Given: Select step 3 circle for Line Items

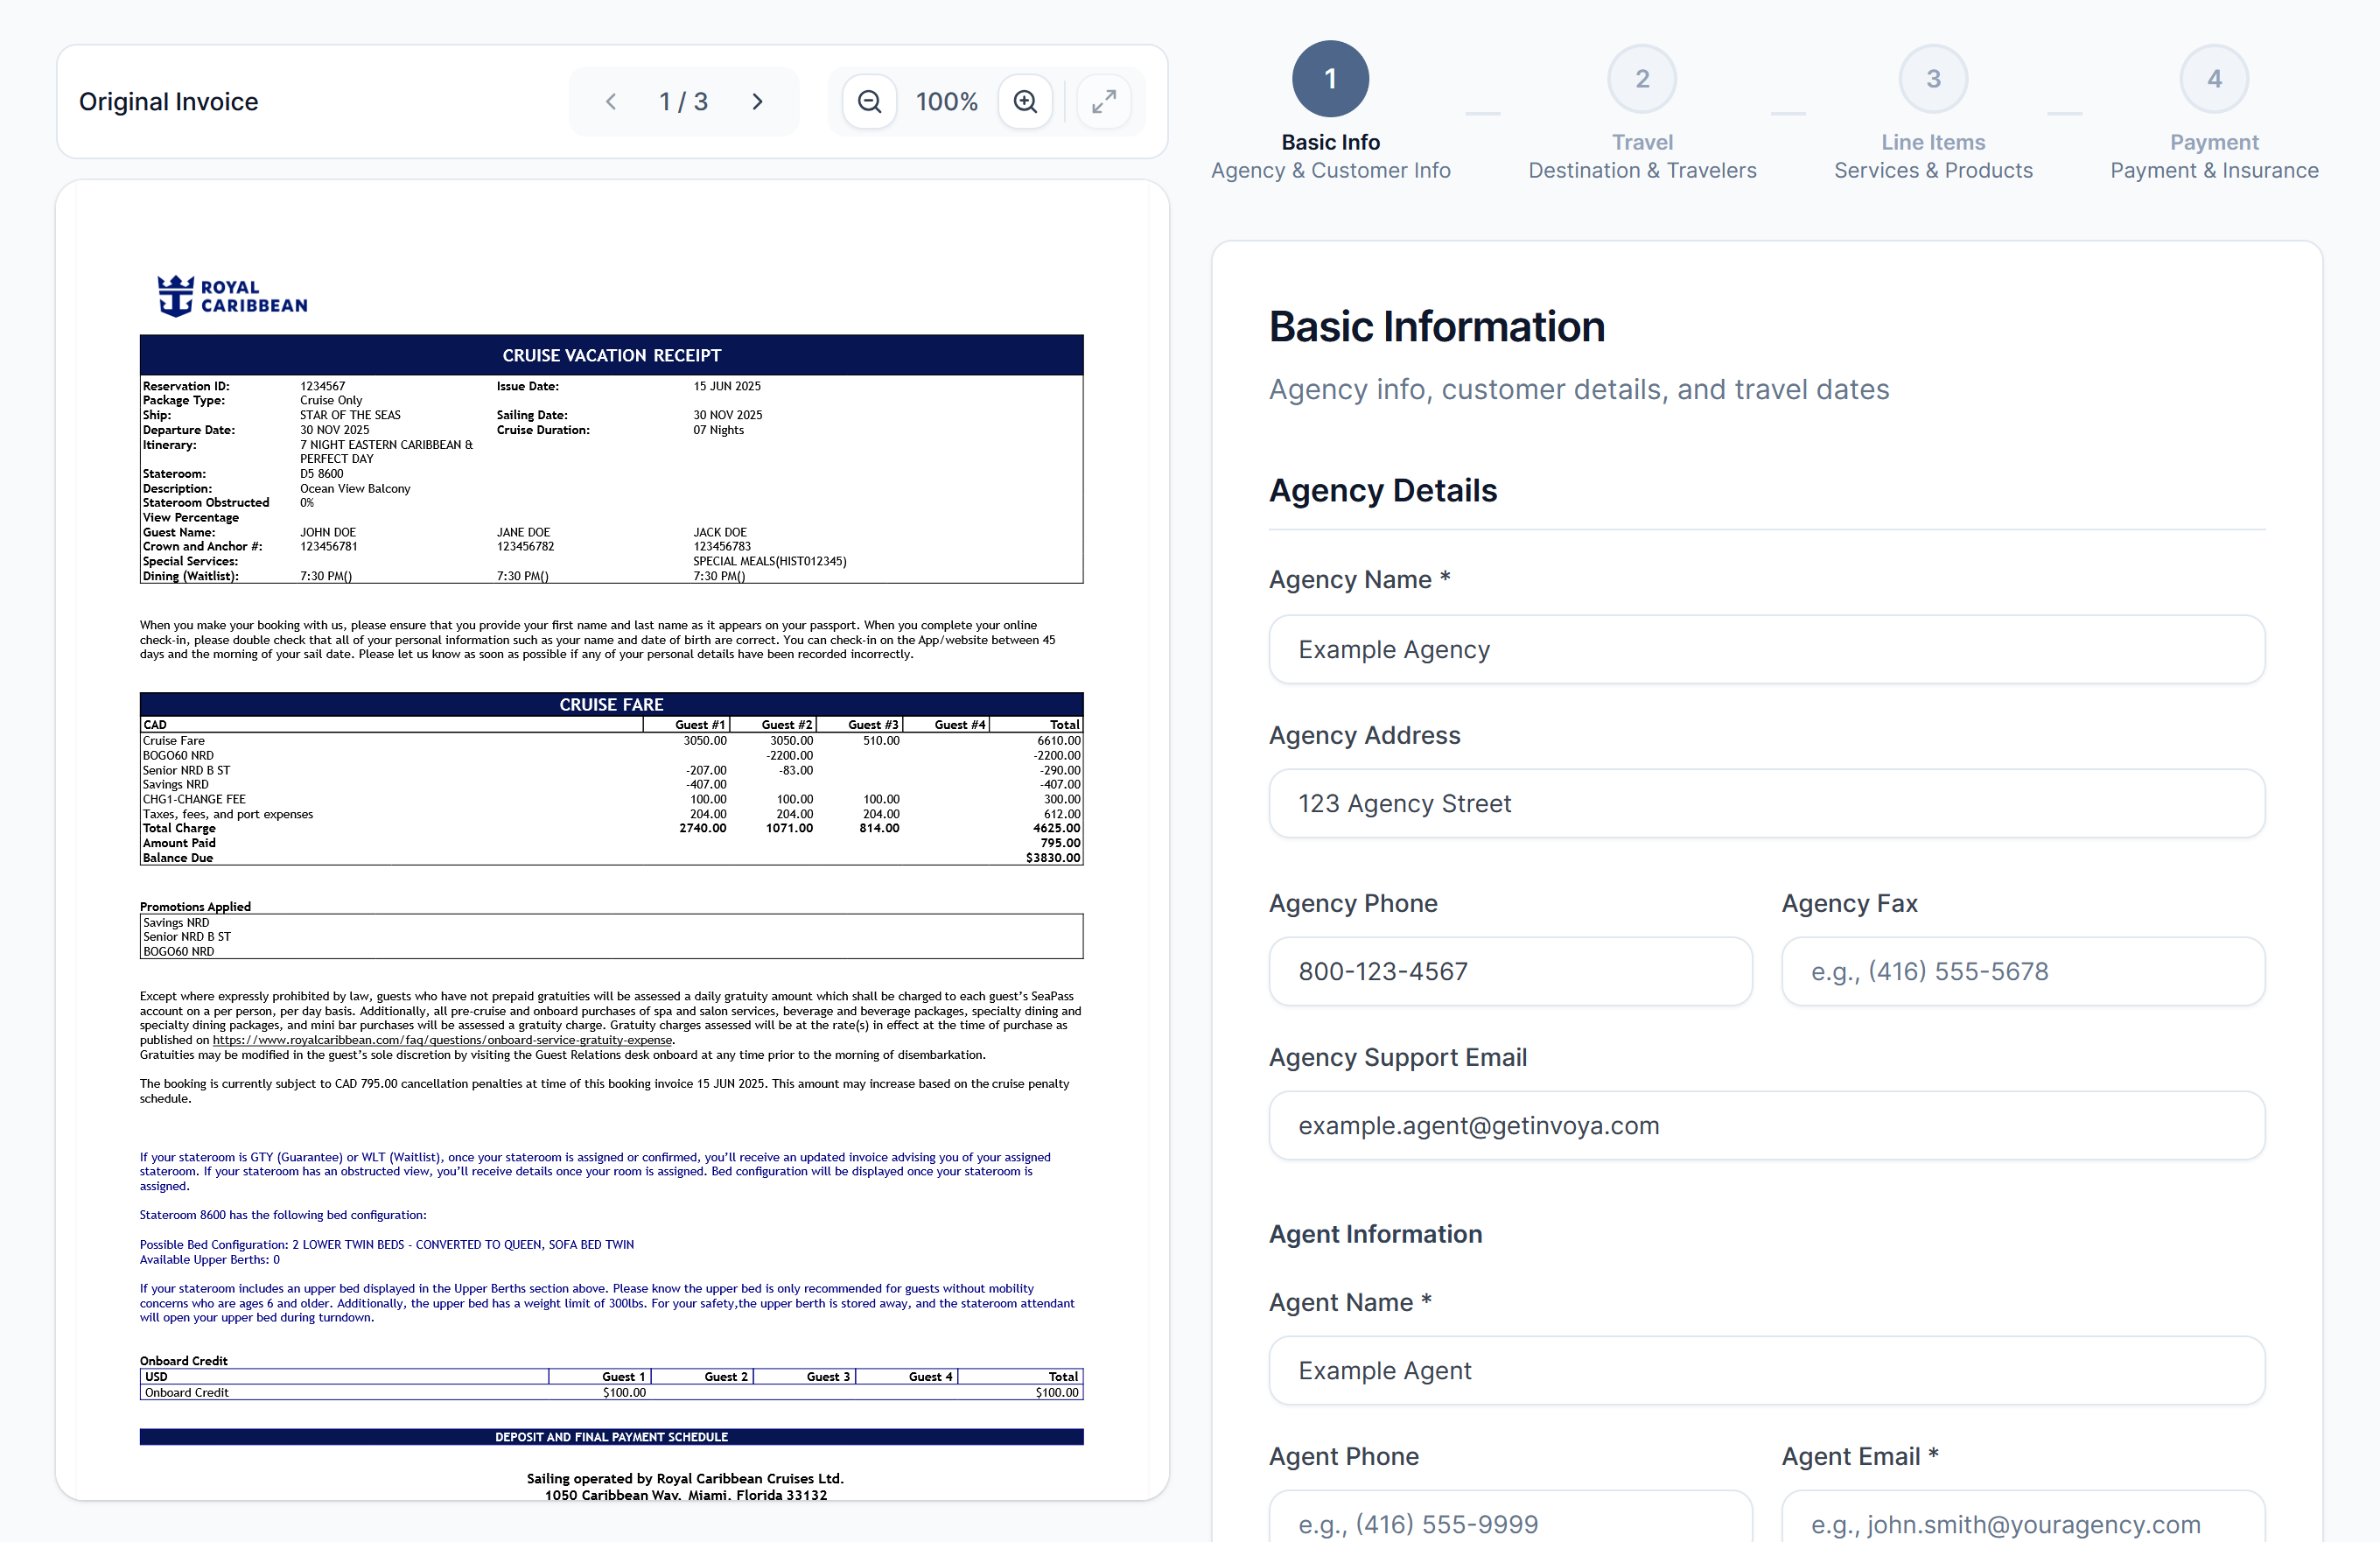Looking at the screenshot, I should [1933, 78].
